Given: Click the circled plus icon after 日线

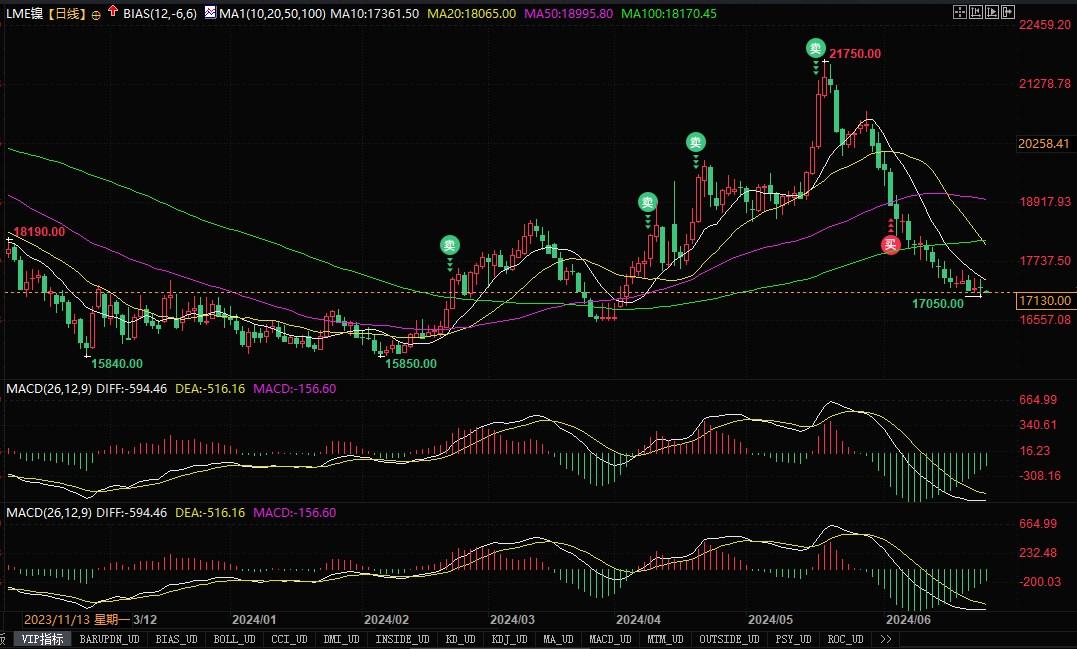Looking at the screenshot, I should coord(96,15).
